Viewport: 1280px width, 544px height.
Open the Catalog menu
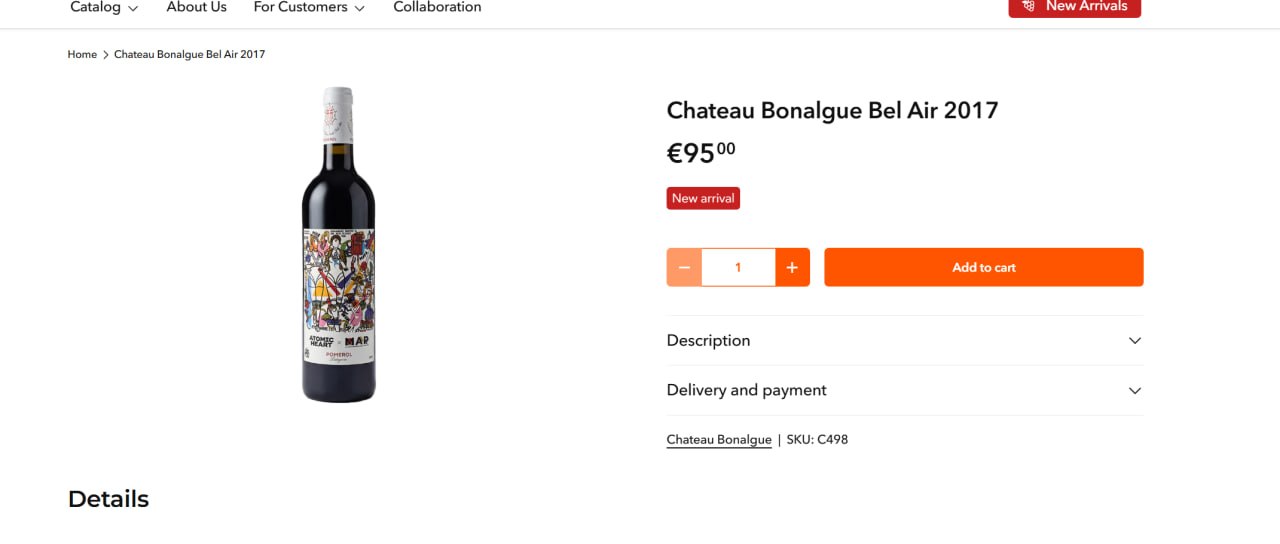pyautogui.click(x=96, y=7)
